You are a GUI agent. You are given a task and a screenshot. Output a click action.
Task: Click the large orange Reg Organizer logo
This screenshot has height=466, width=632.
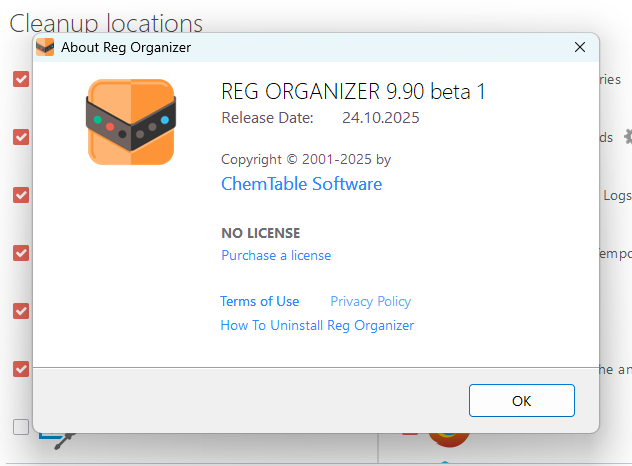(130, 122)
